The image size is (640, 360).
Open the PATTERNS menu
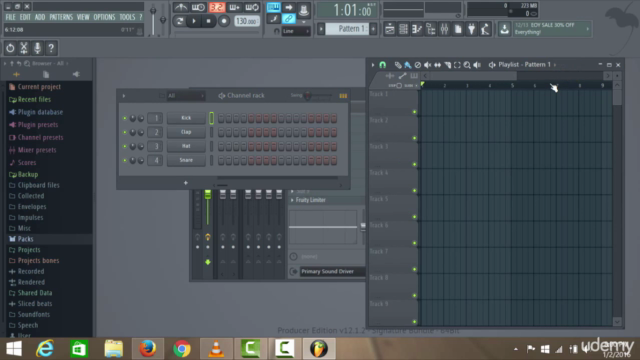click(61, 17)
